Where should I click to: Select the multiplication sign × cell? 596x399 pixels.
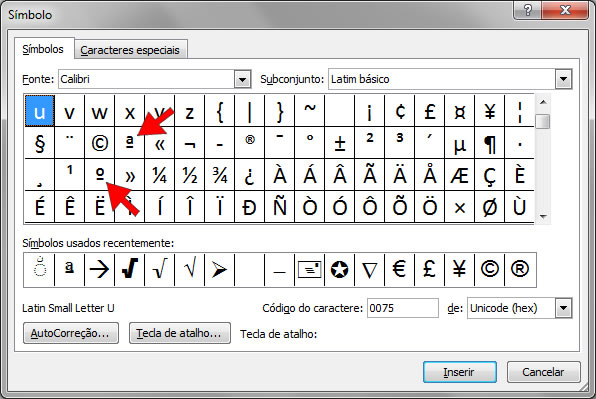(x=460, y=207)
